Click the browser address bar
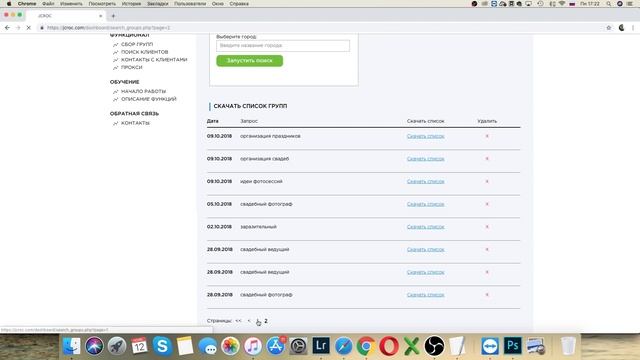This screenshot has width=640, height=360. click(x=318, y=27)
